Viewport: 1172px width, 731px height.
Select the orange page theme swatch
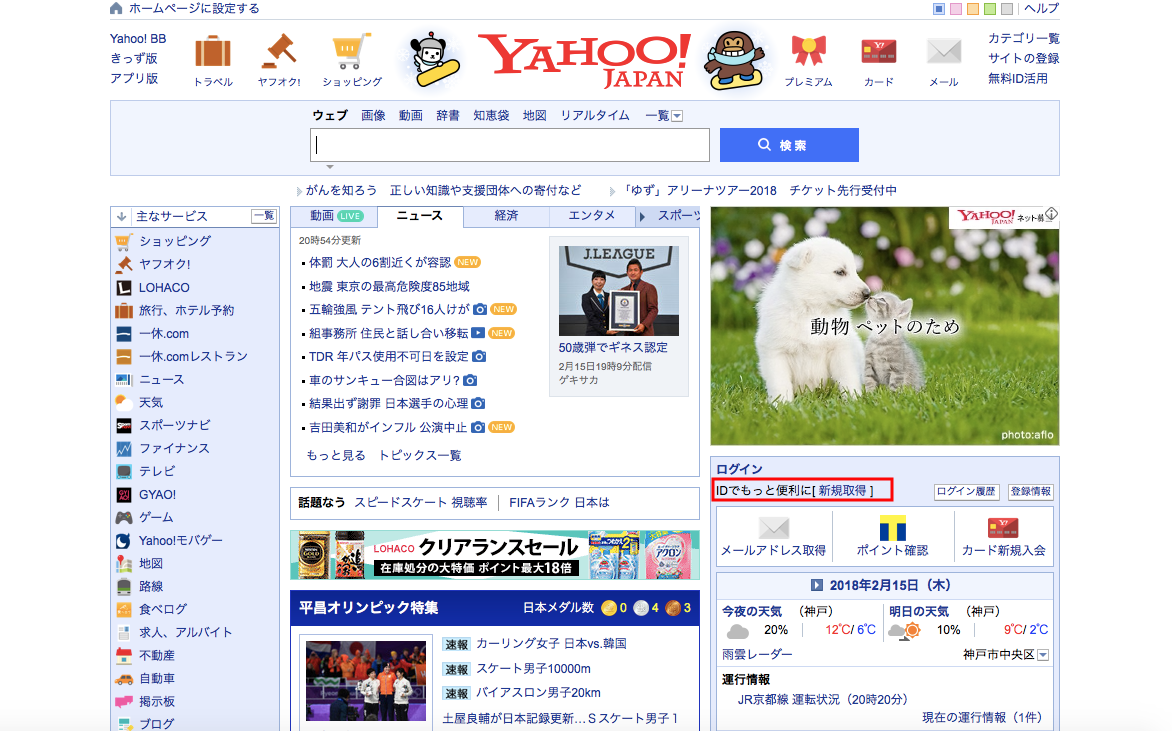click(x=973, y=9)
